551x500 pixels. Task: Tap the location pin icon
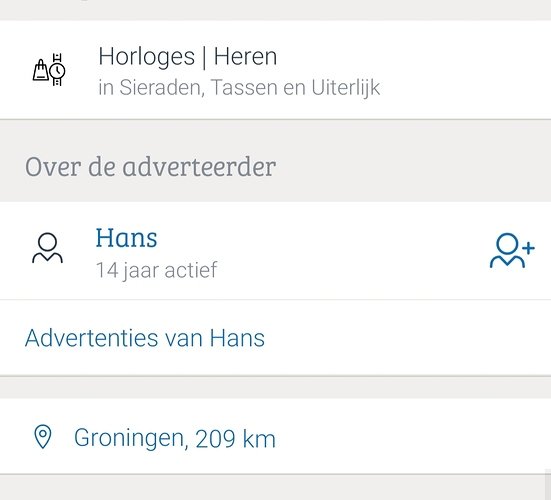(43, 437)
